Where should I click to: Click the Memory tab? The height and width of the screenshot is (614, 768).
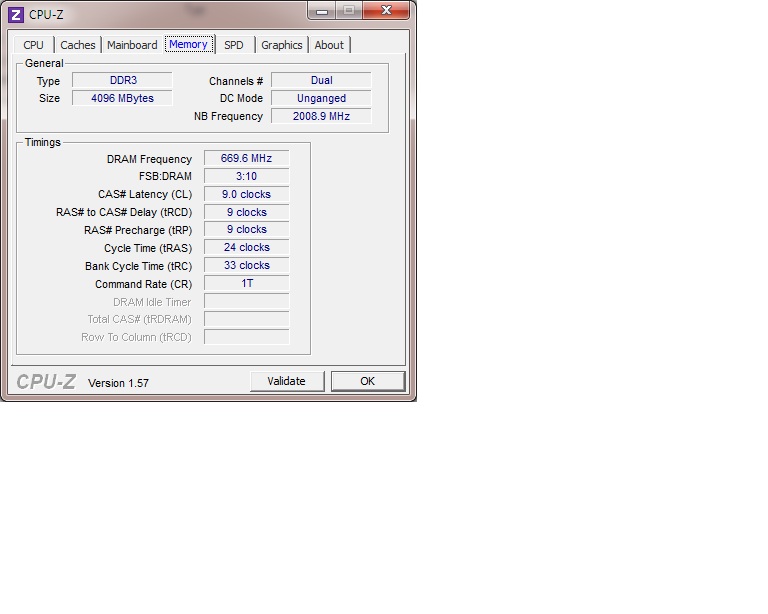click(x=189, y=44)
